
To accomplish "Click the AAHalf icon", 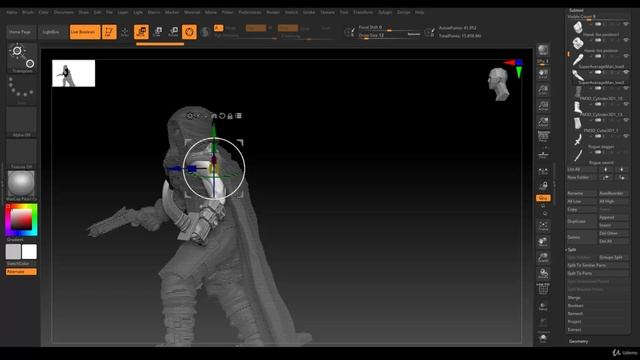I will tap(543, 122).
